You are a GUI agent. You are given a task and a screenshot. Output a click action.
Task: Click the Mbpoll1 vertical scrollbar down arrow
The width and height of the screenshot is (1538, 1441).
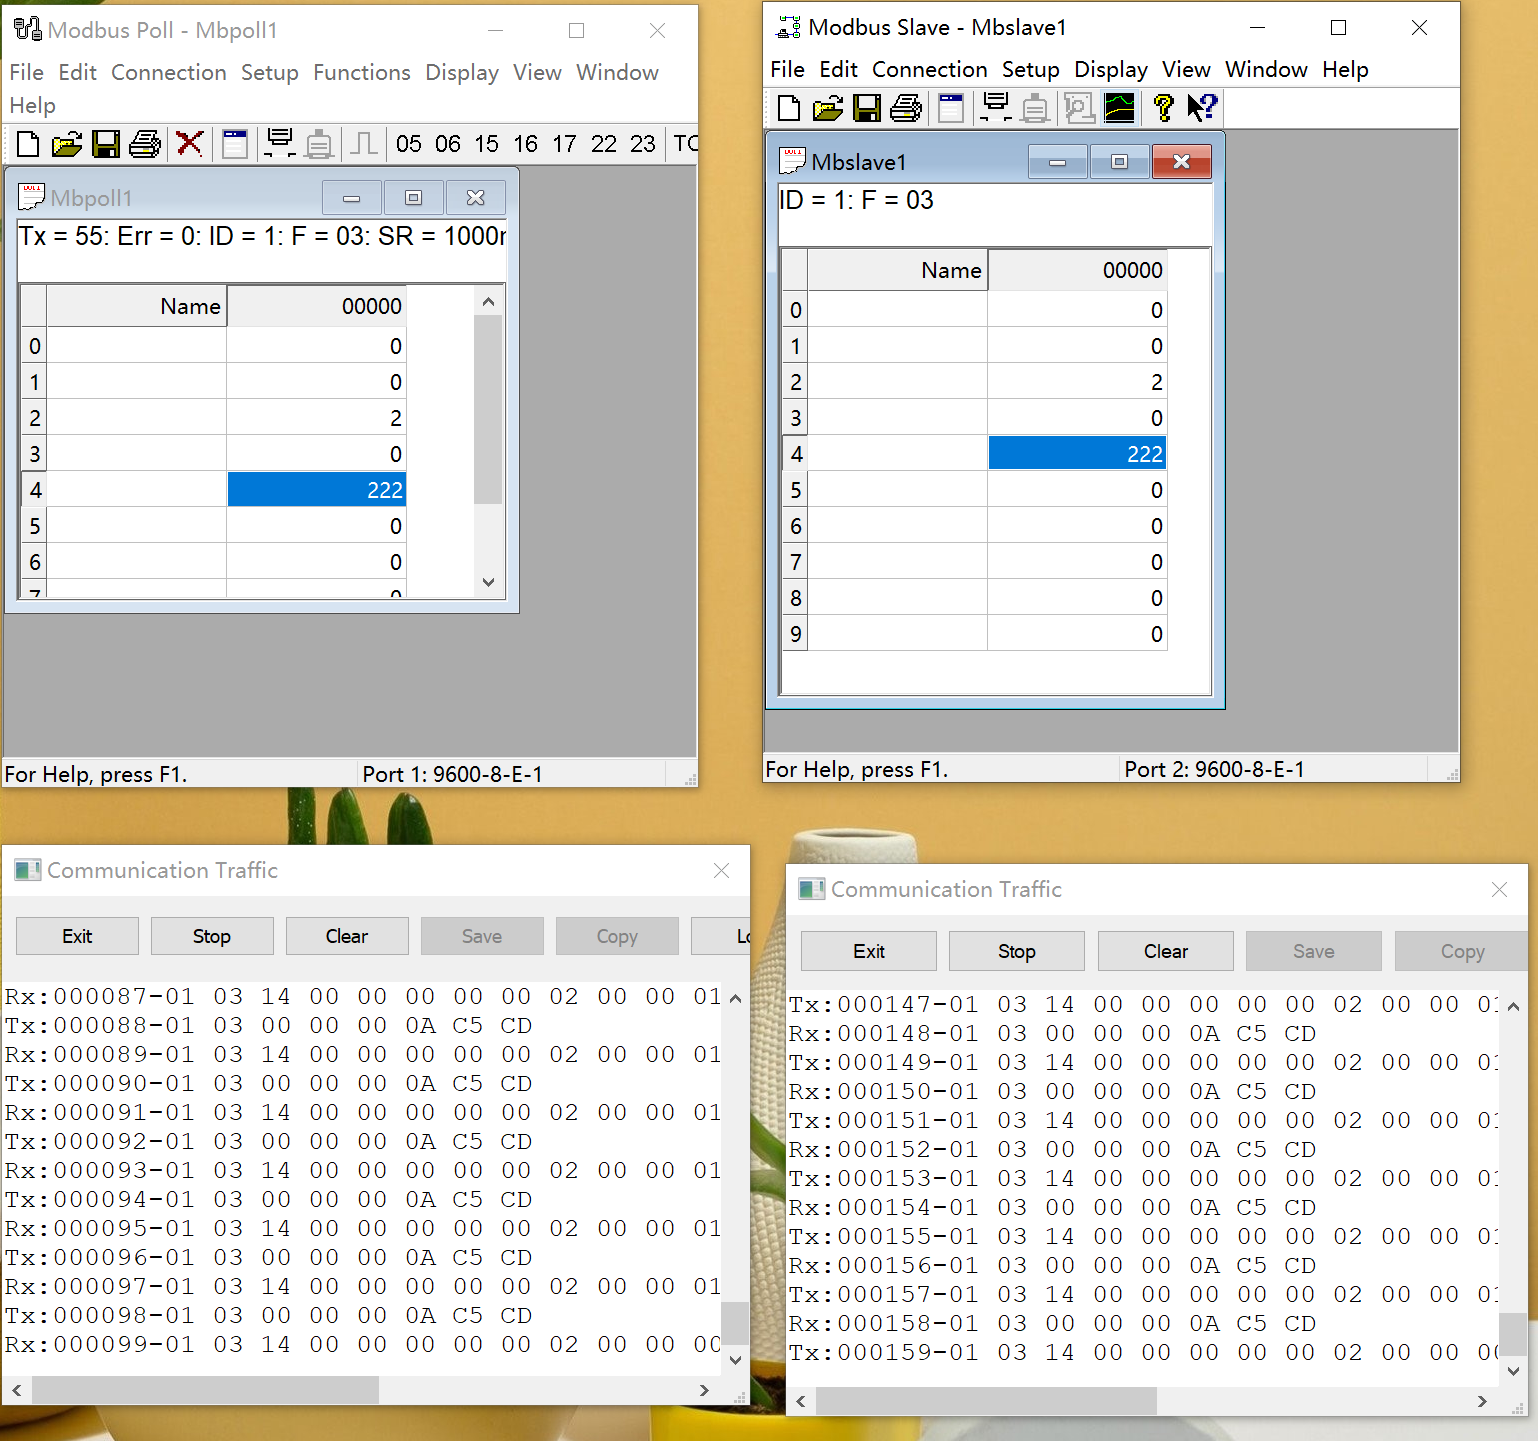click(x=488, y=582)
